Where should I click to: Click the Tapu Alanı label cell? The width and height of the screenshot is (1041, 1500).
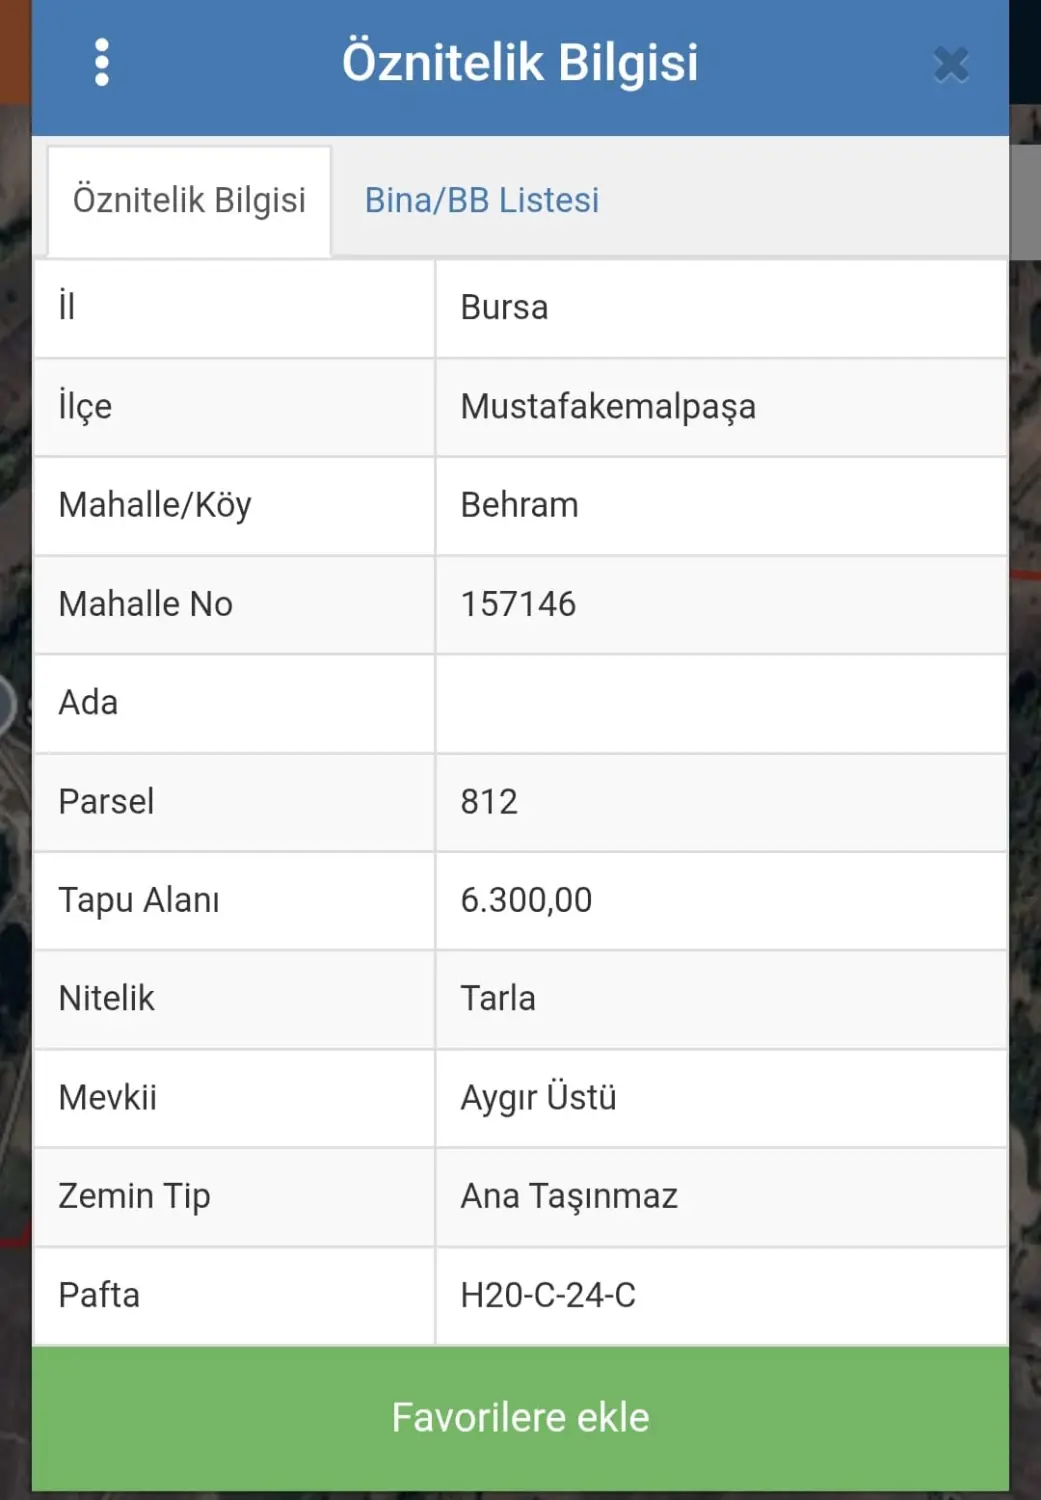pyautogui.click(x=235, y=901)
